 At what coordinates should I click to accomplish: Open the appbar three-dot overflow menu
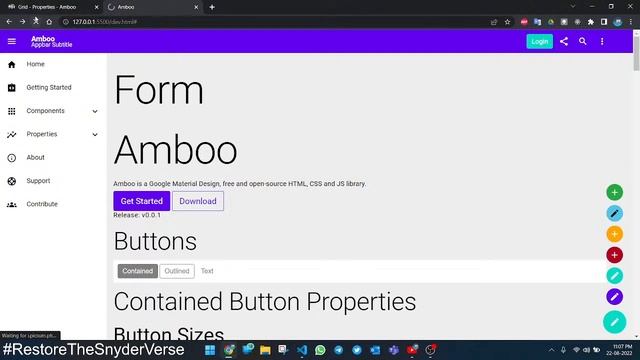[x=602, y=41]
